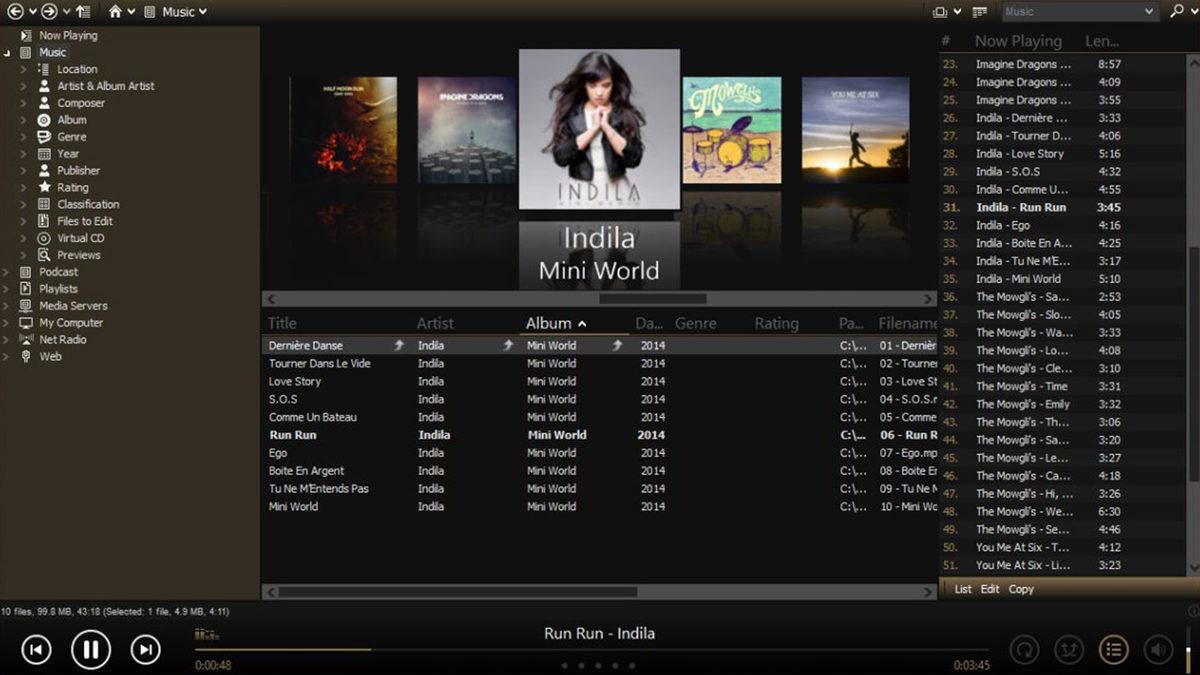The image size is (1200, 675).
Task: Click the navigate up icon in the toolbar
Action: click(83, 11)
